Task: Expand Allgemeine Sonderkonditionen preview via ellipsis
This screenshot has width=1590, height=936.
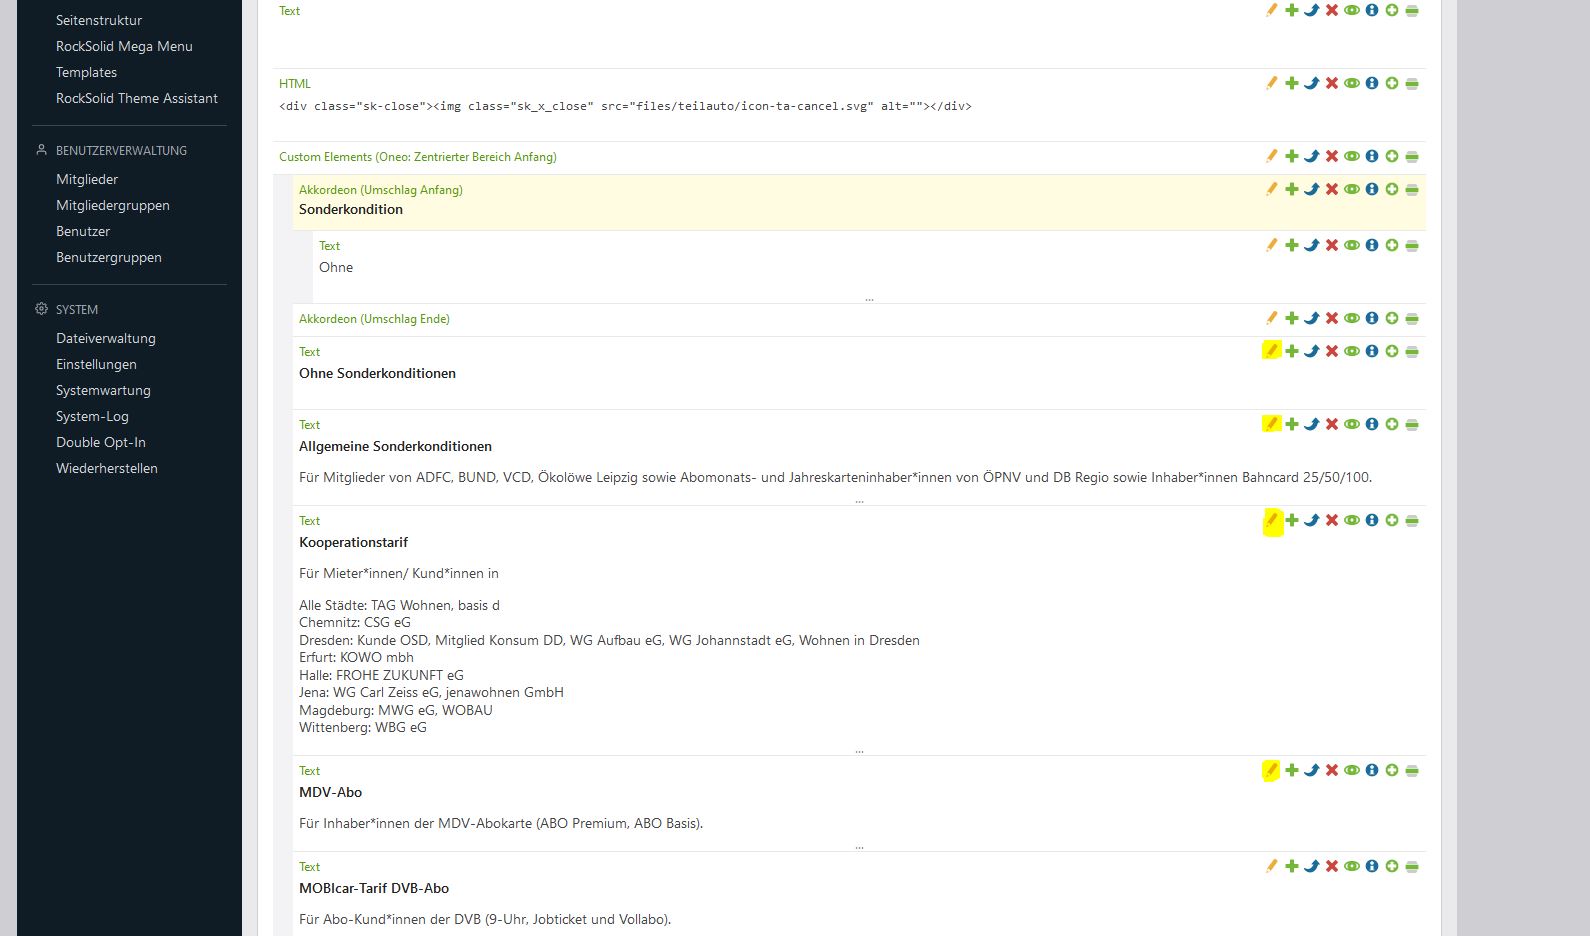Action: (859, 500)
